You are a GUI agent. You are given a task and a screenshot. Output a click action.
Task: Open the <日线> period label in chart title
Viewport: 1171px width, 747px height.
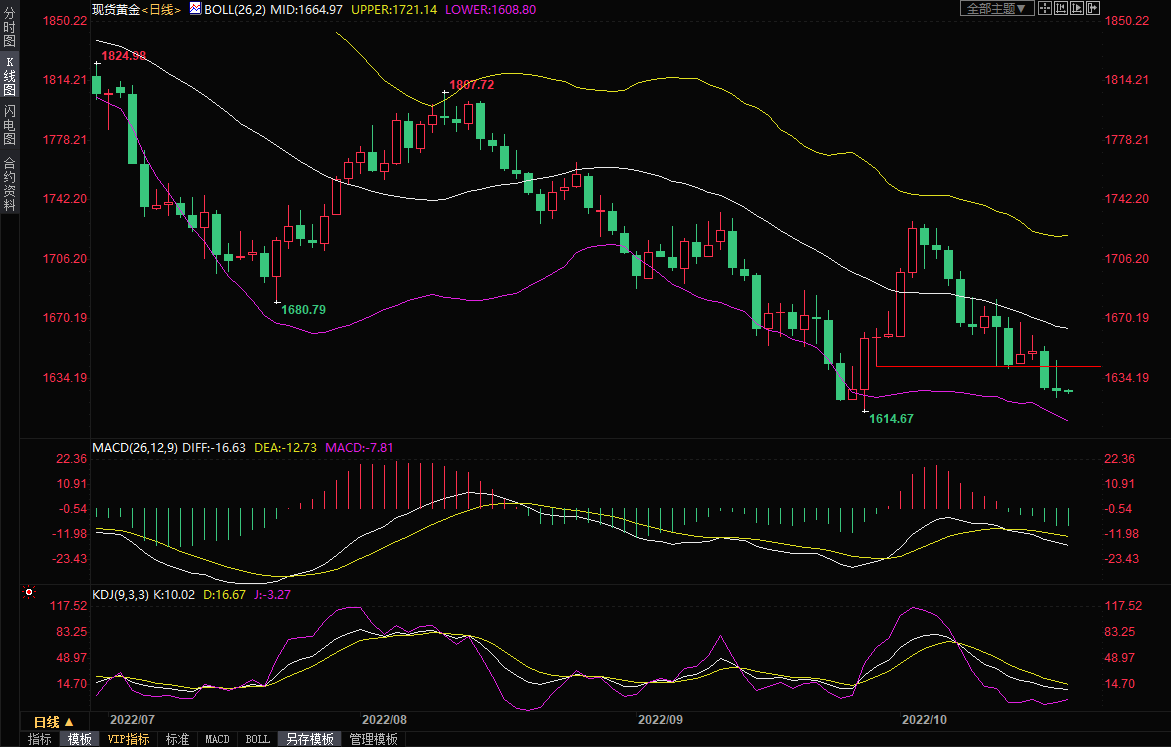(162, 9)
